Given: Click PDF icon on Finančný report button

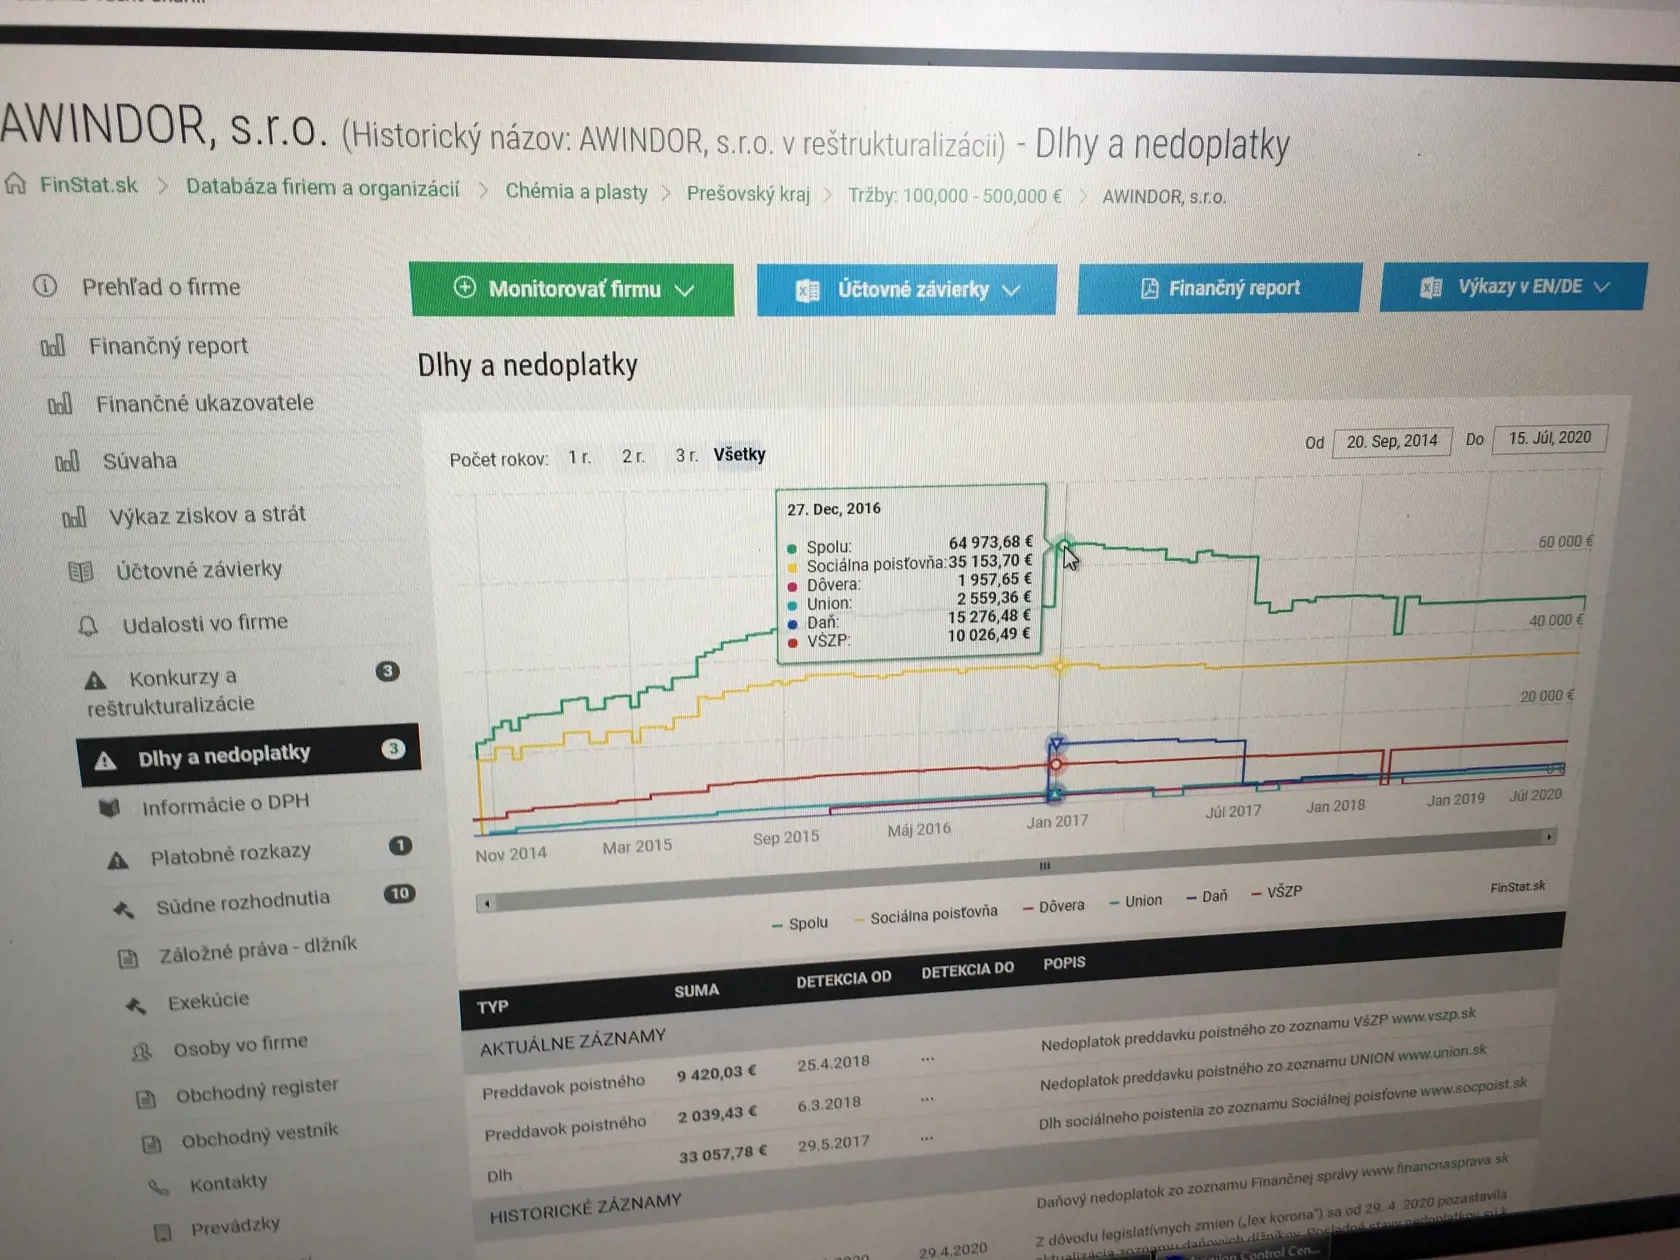Looking at the screenshot, I should pyautogui.click(x=1149, y=288).
